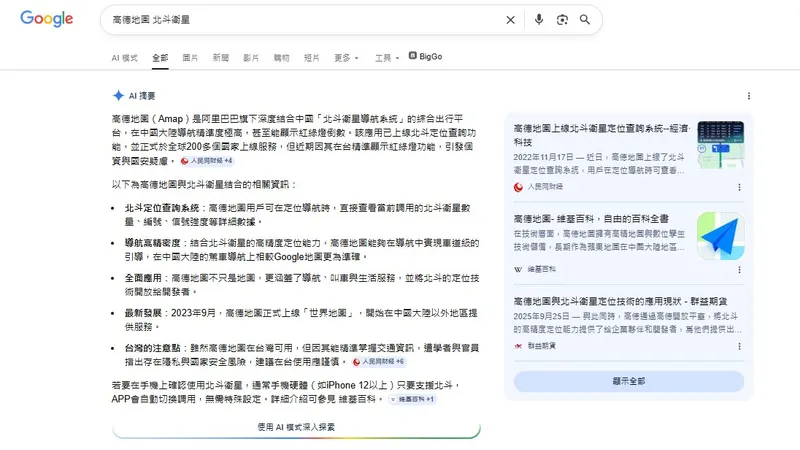800x450 pixels.
Task: Expand the 更多 dropdown
Action: (x=346, y=58)
